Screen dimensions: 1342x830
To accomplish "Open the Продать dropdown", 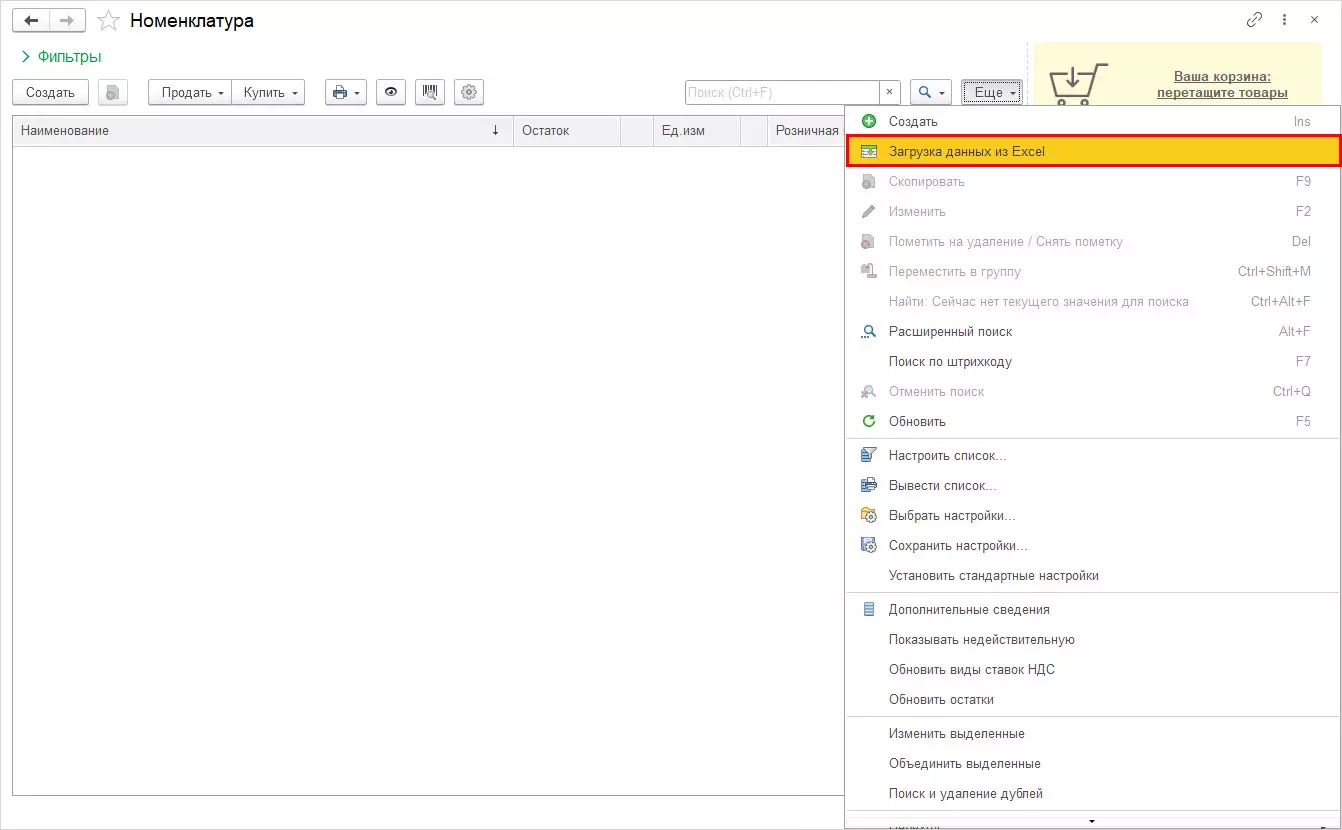I will [190, 92].
